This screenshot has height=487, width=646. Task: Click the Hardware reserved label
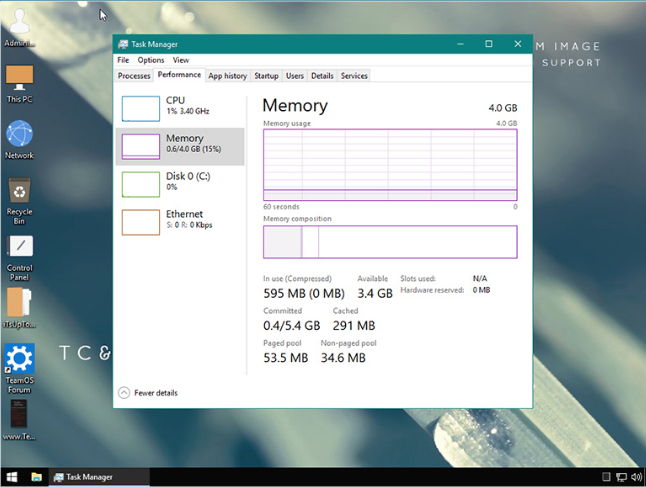coord(432,290)
